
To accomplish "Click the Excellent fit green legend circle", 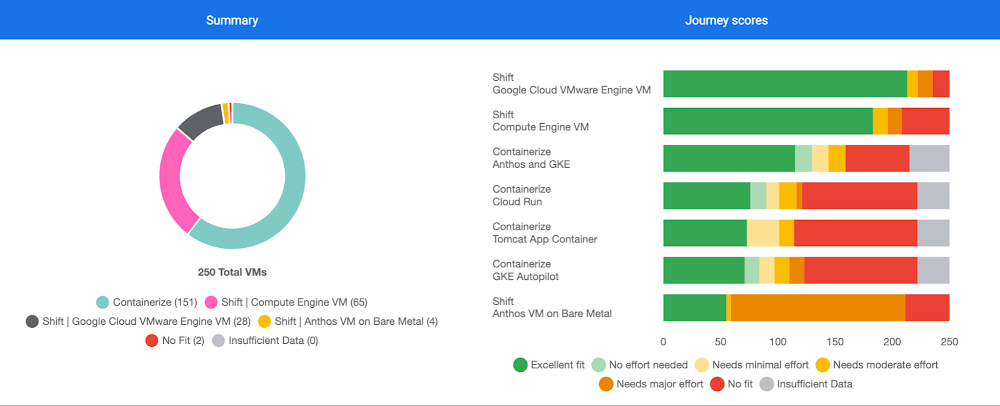I will [x=520, y=365].
